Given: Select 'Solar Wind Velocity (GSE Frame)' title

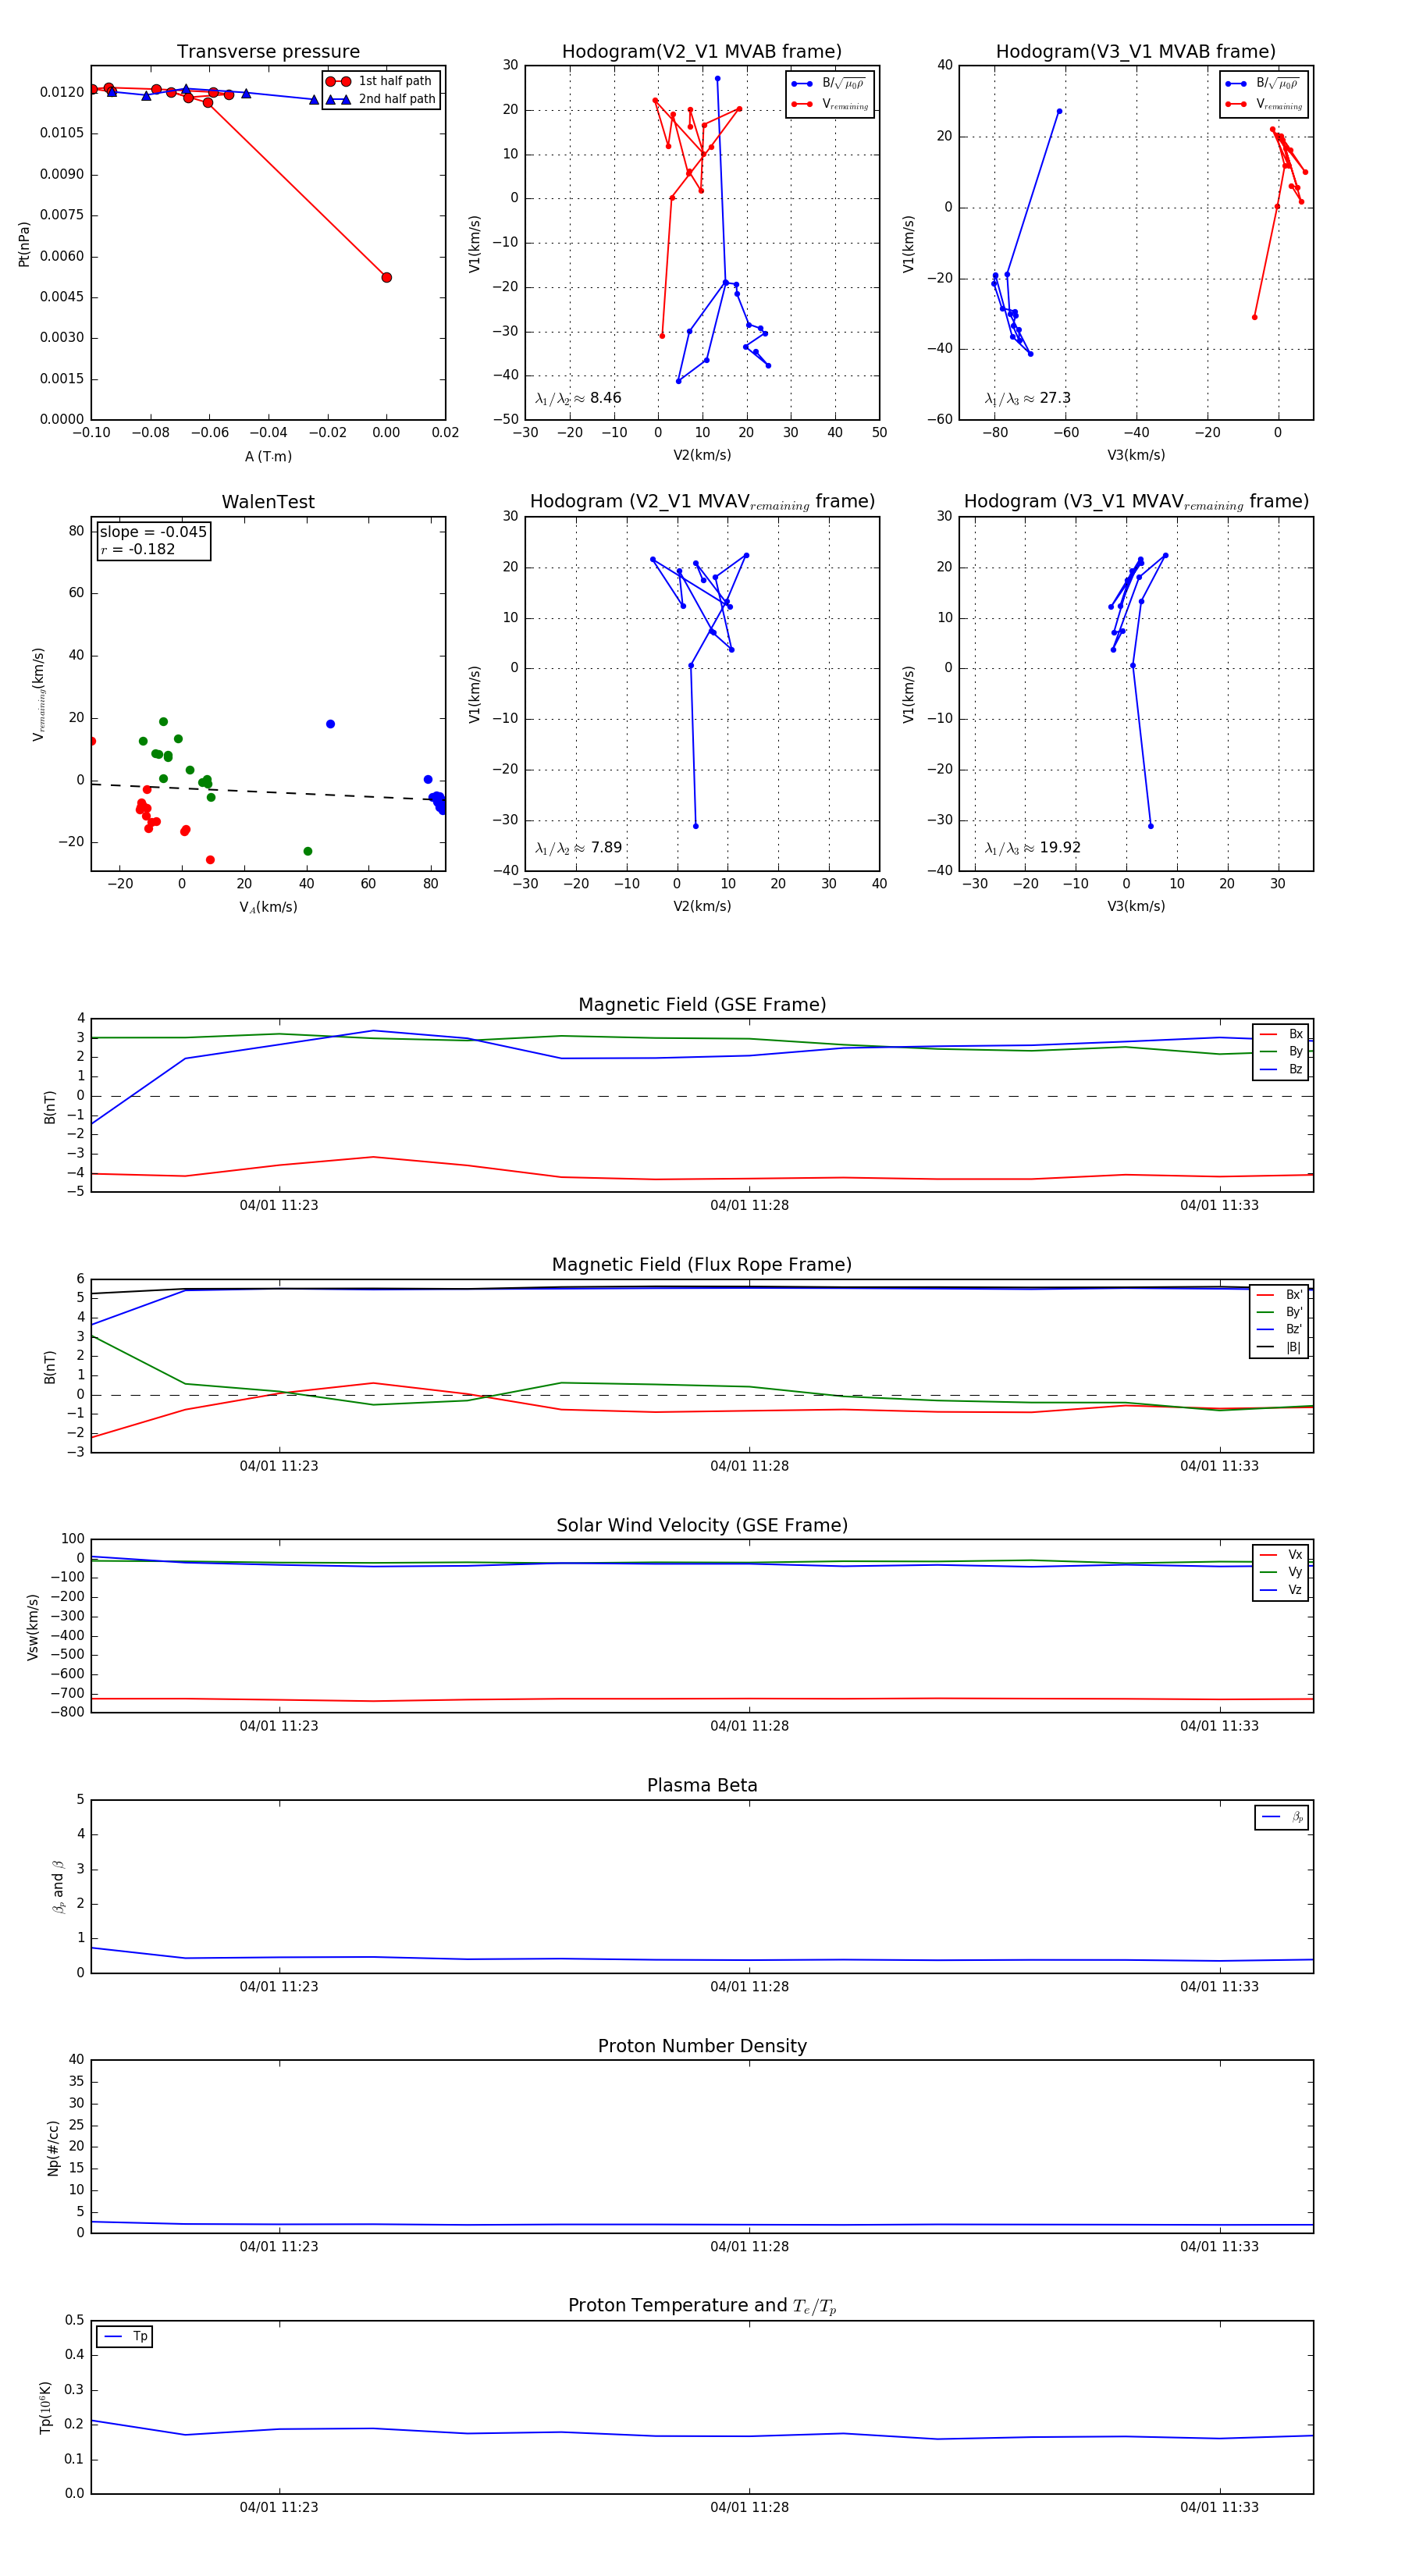Looking at the screenshot, I should point(702,1525).
